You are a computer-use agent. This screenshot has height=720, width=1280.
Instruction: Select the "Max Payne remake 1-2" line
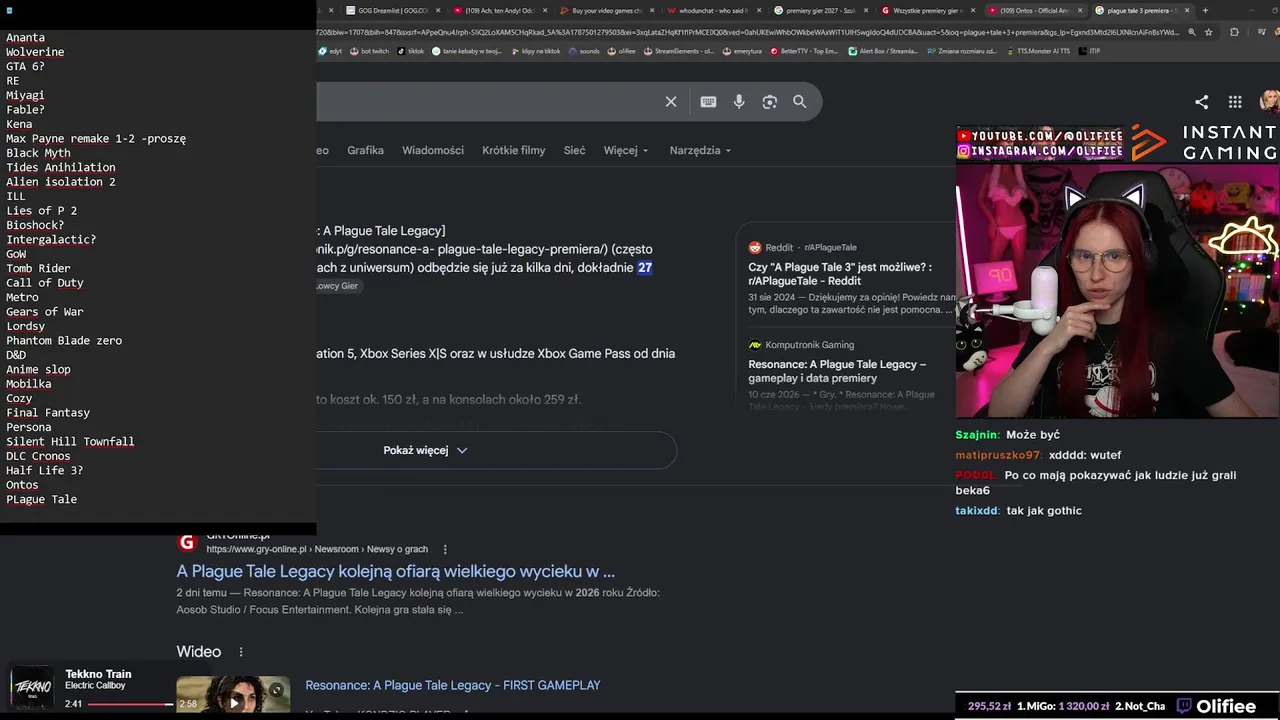(x=96, y=139)
